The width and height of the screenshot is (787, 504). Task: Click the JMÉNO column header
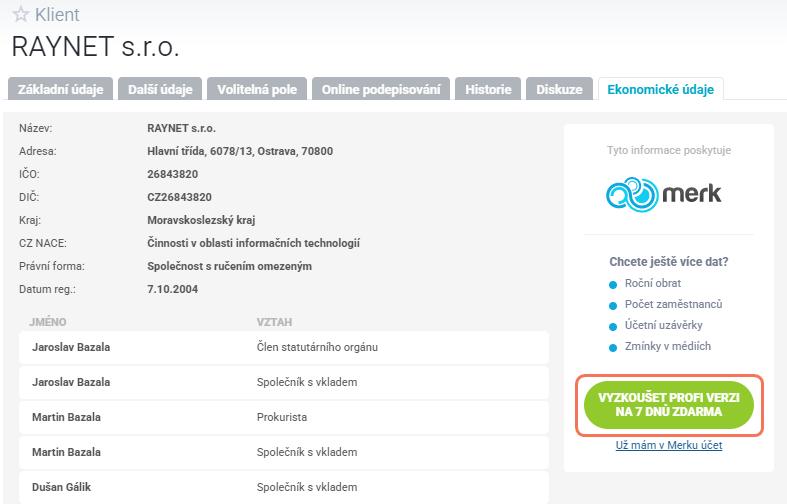(47, 322)
